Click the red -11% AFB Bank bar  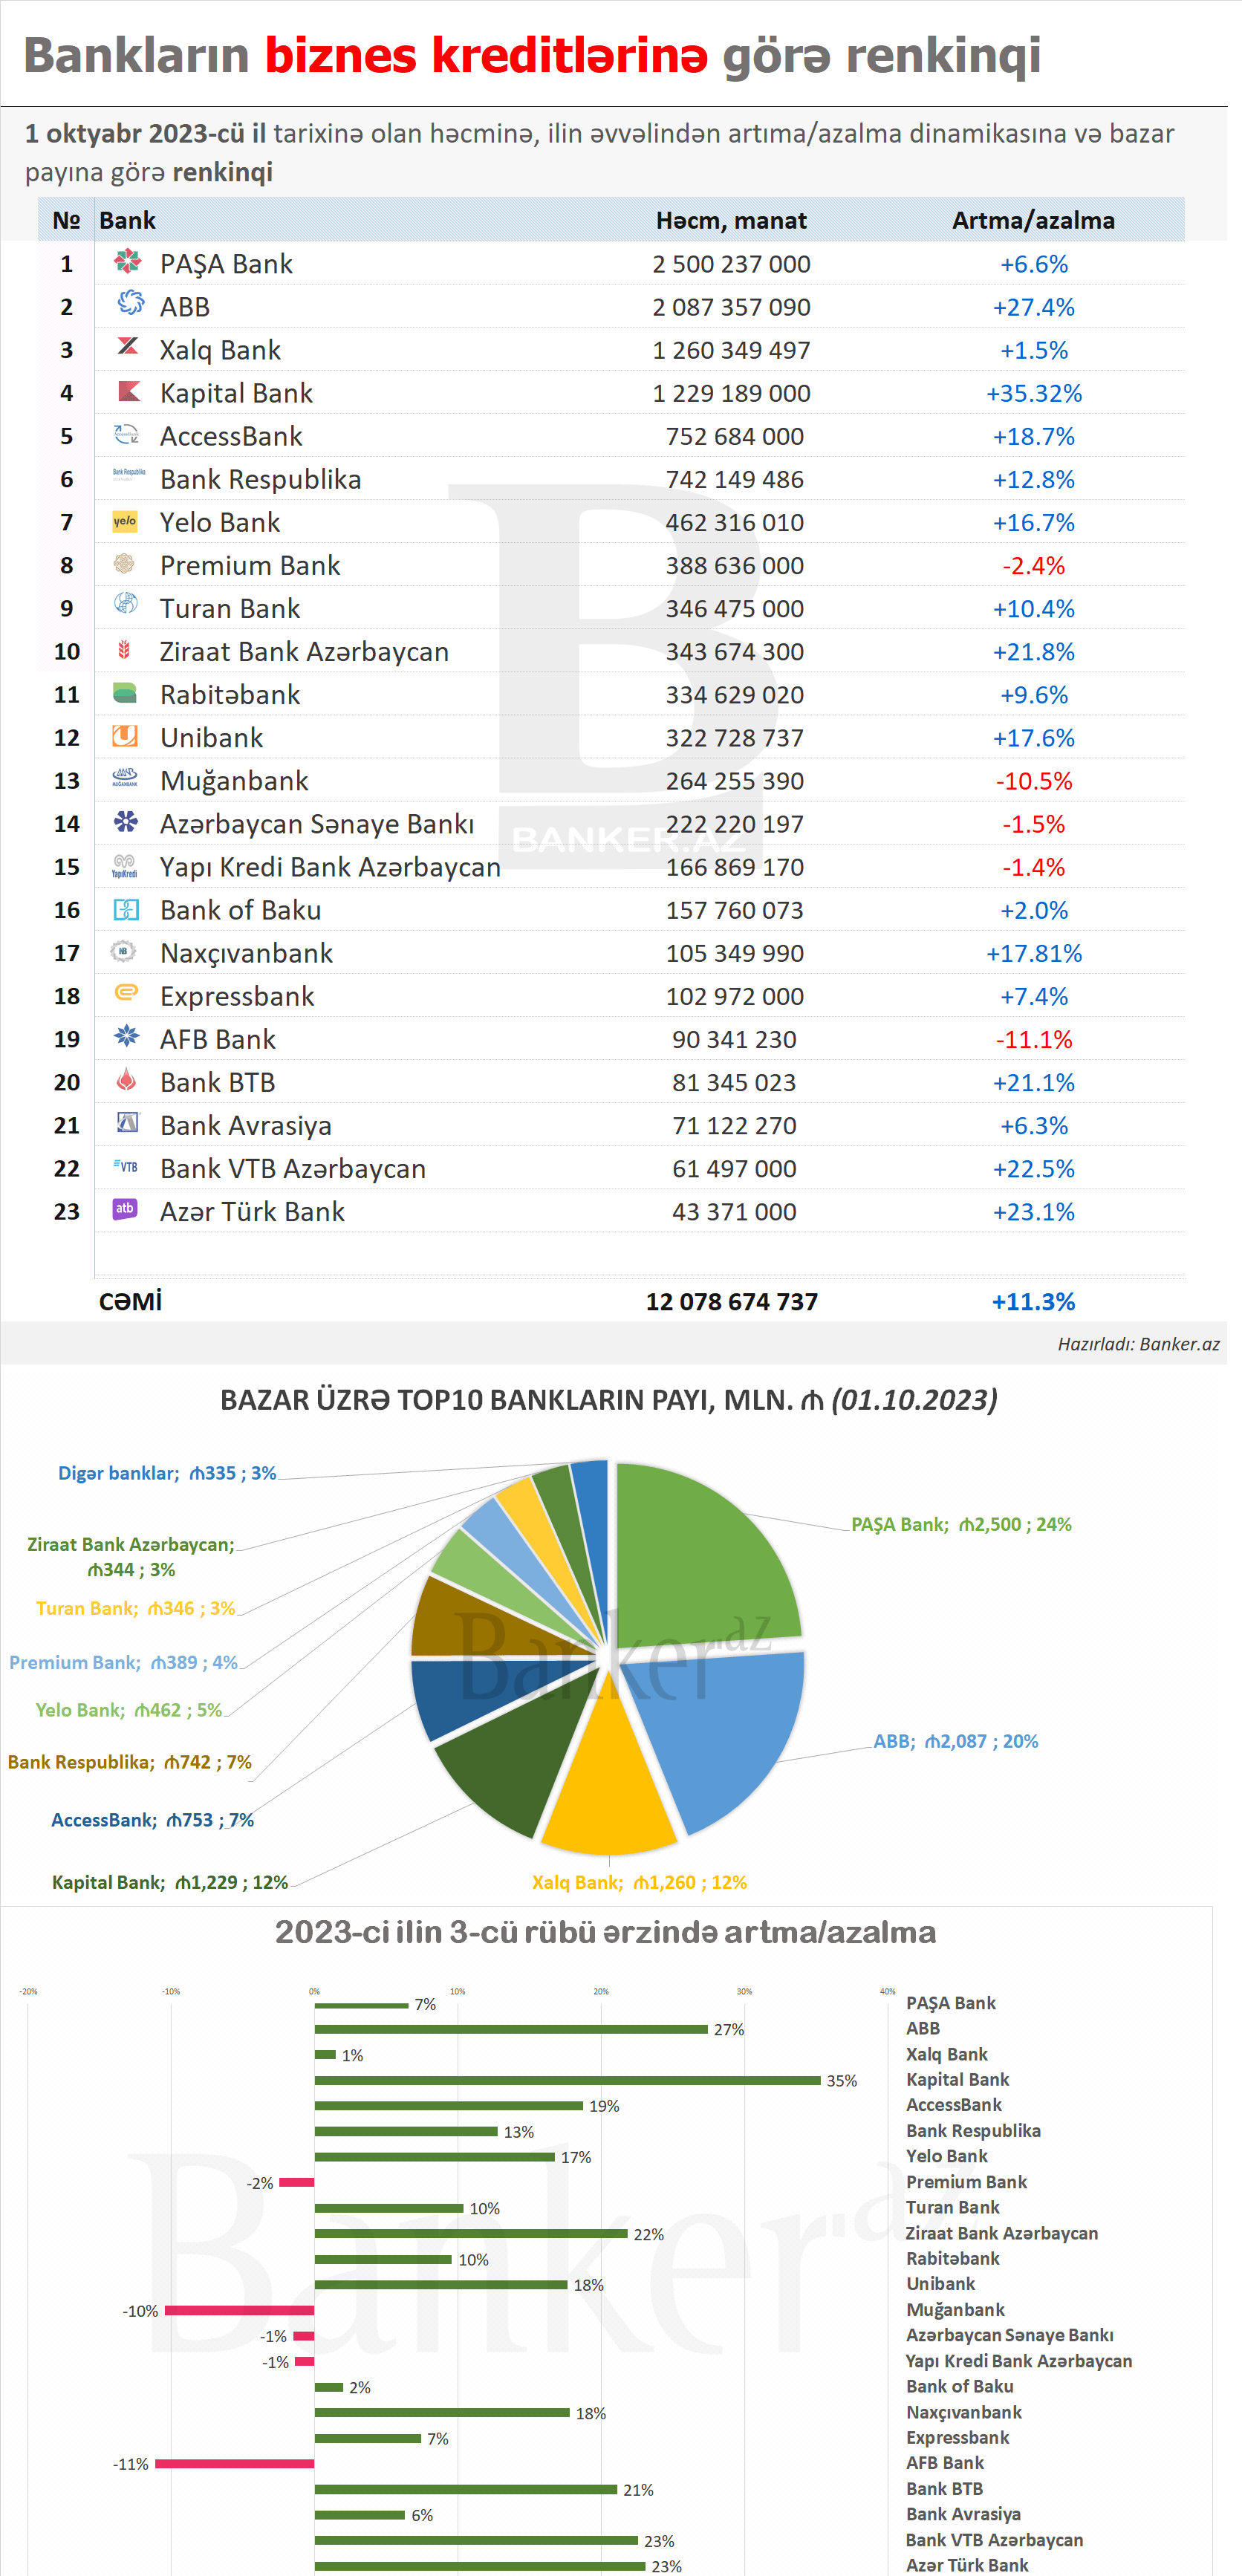point(235,2464)
